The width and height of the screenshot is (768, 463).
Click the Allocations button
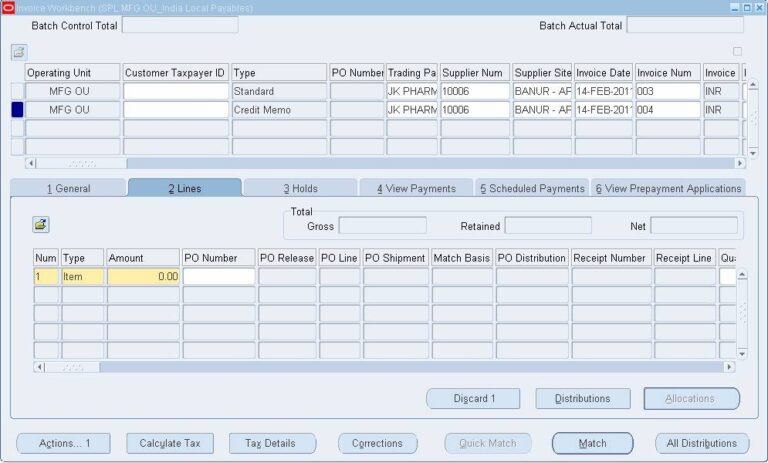point(692,398)
